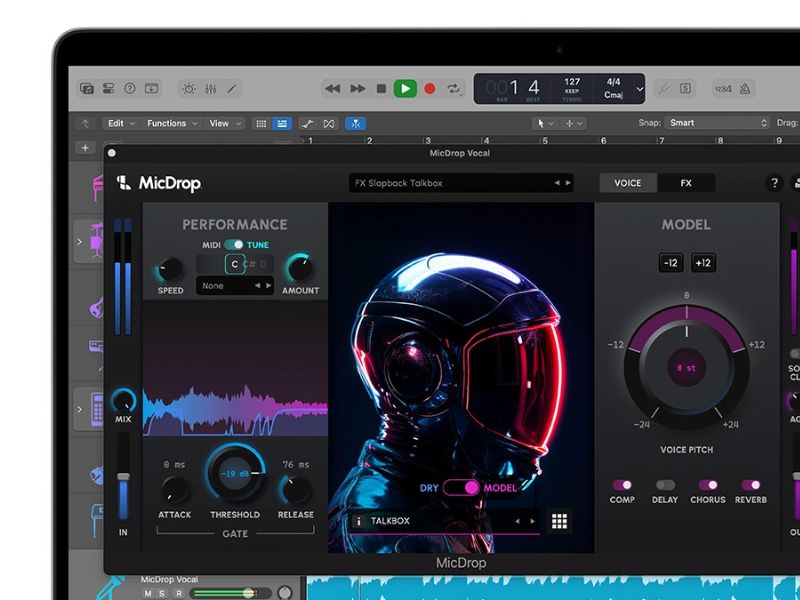Switch the MIDI/TUNE toggle to MIDI
The image size is (800, 600).
(x=228, y=244)
